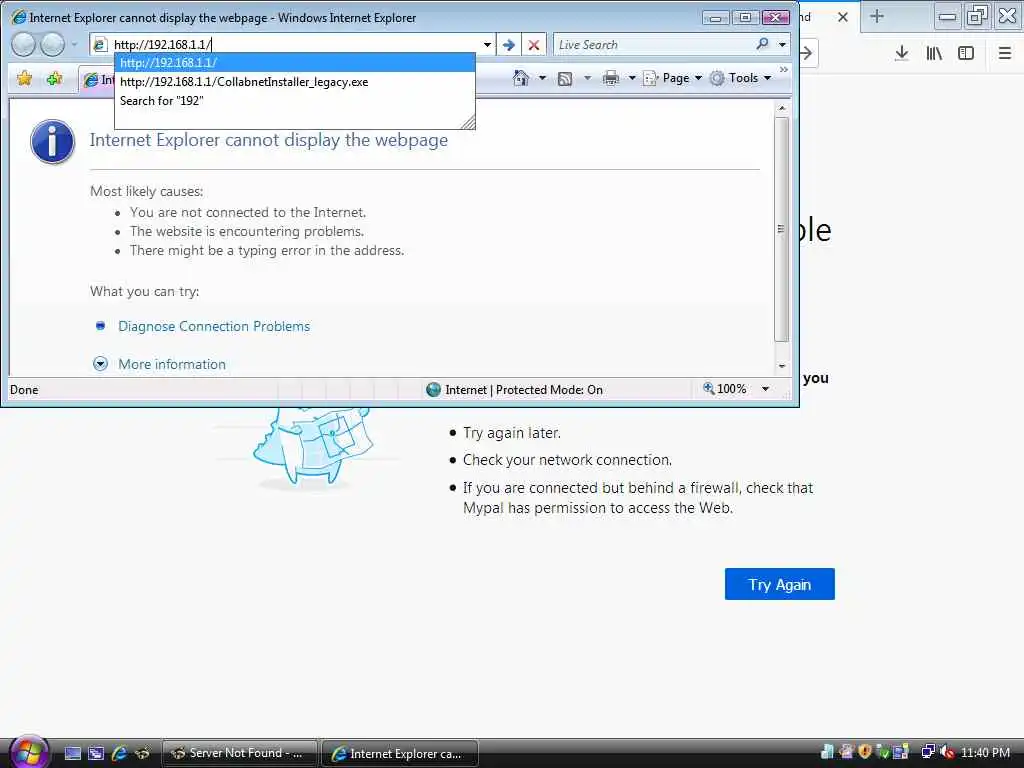
Task: Click the Mypal go arrow in URL bar
Action: pyautogui.click(x=807, y=53)
